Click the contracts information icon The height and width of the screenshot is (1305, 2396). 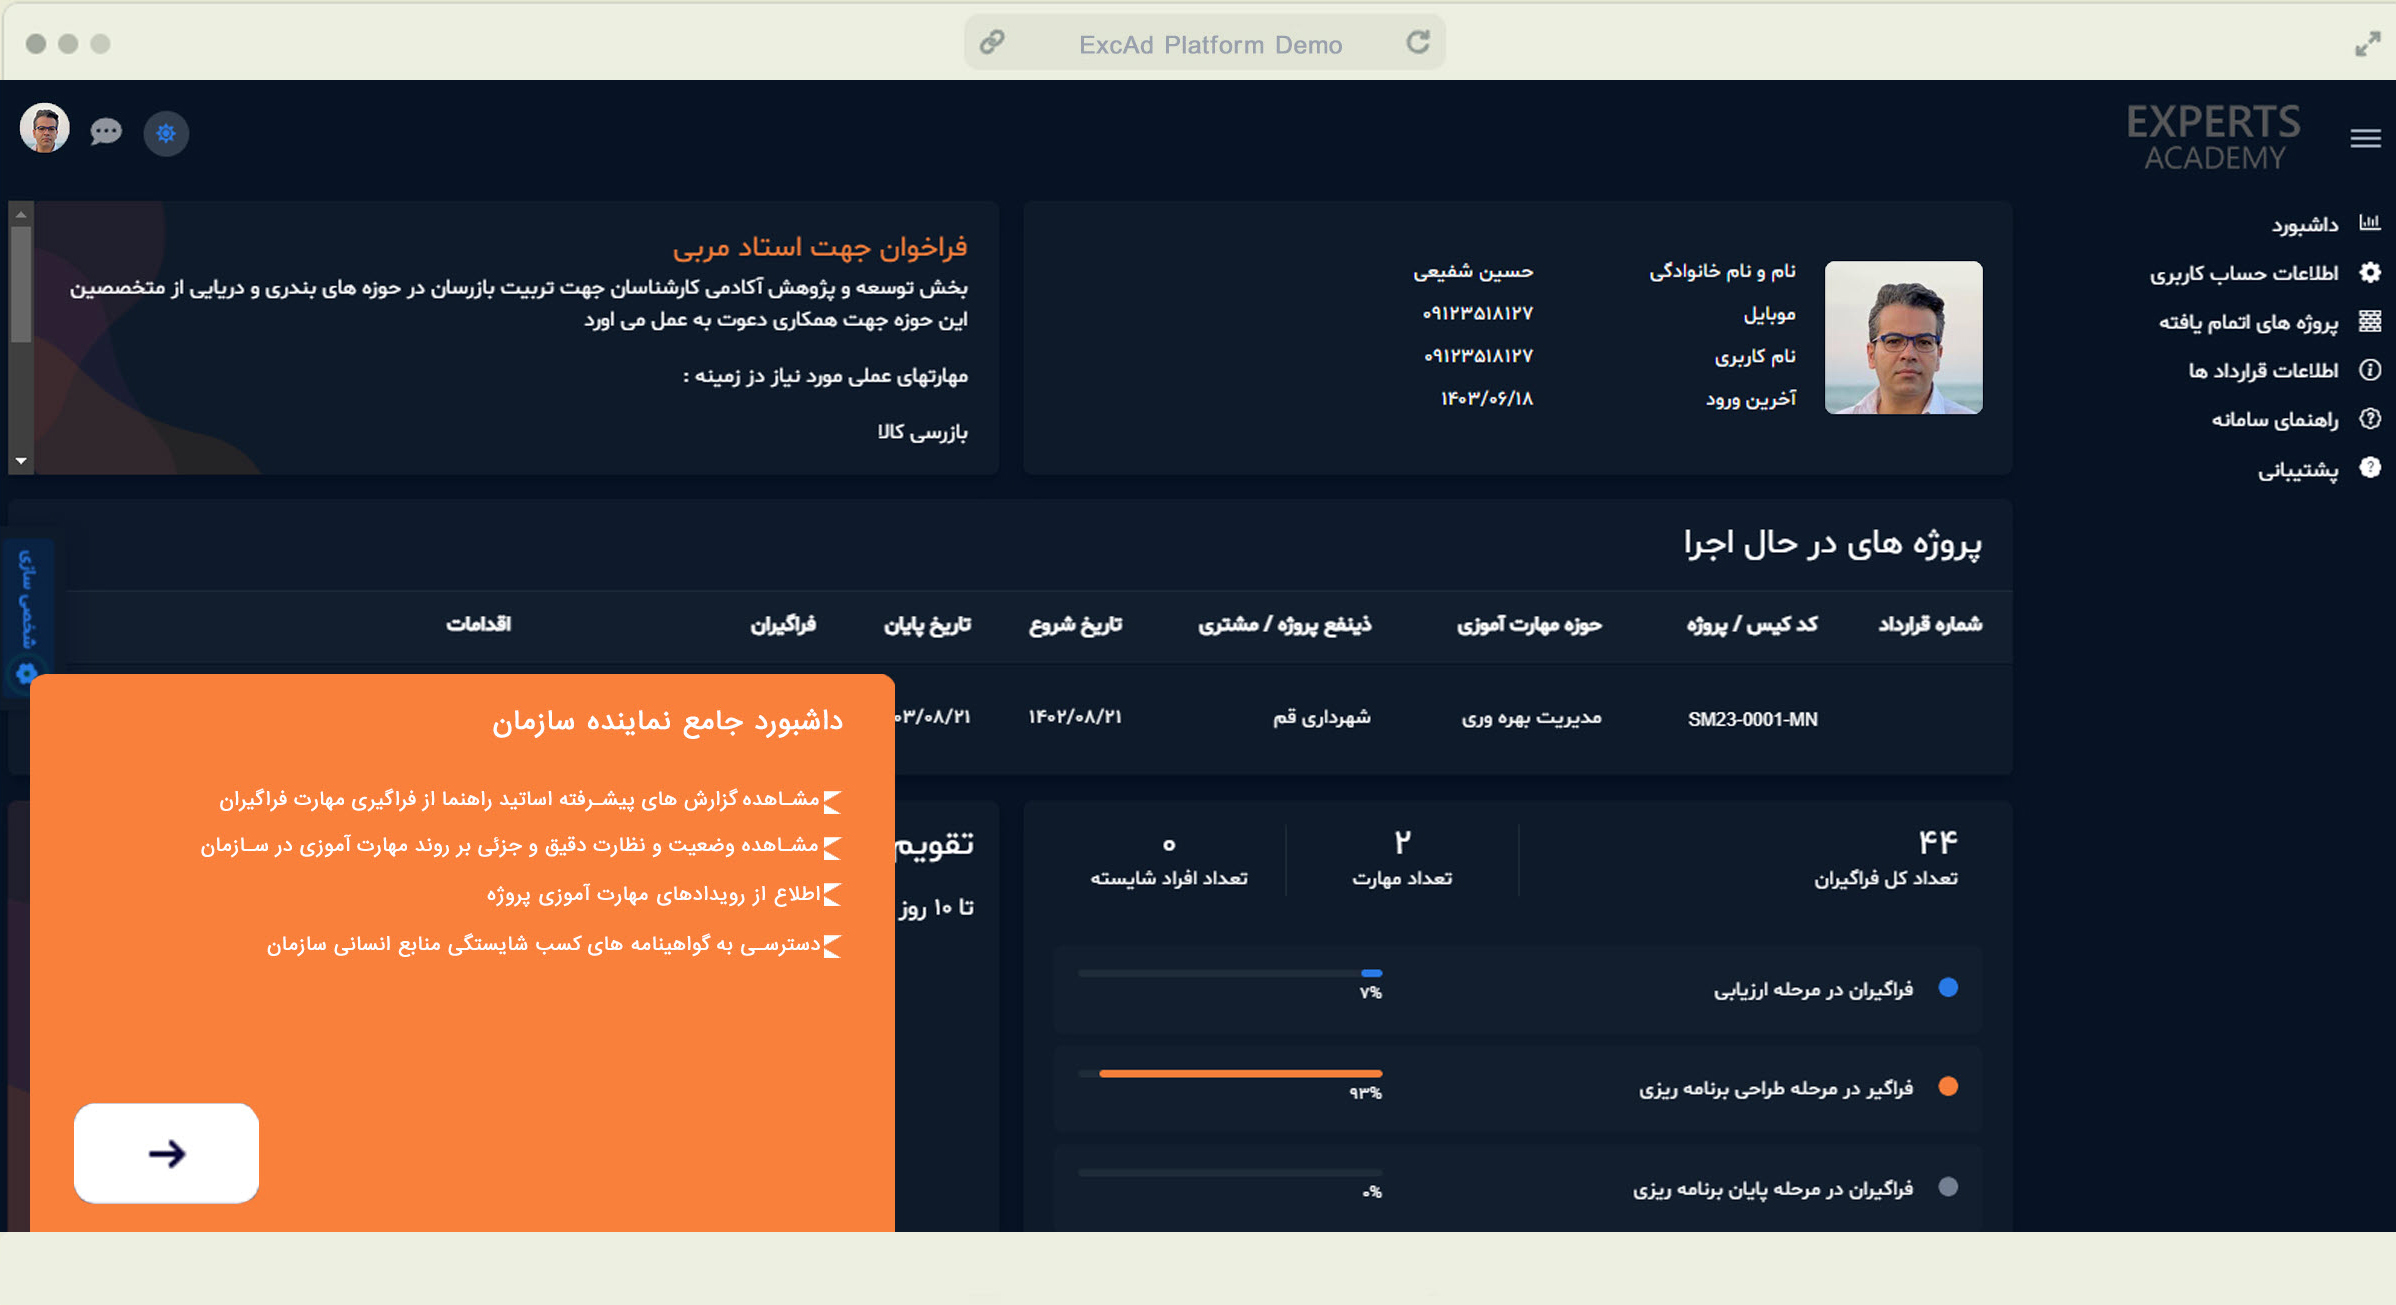coord(2369,370)
